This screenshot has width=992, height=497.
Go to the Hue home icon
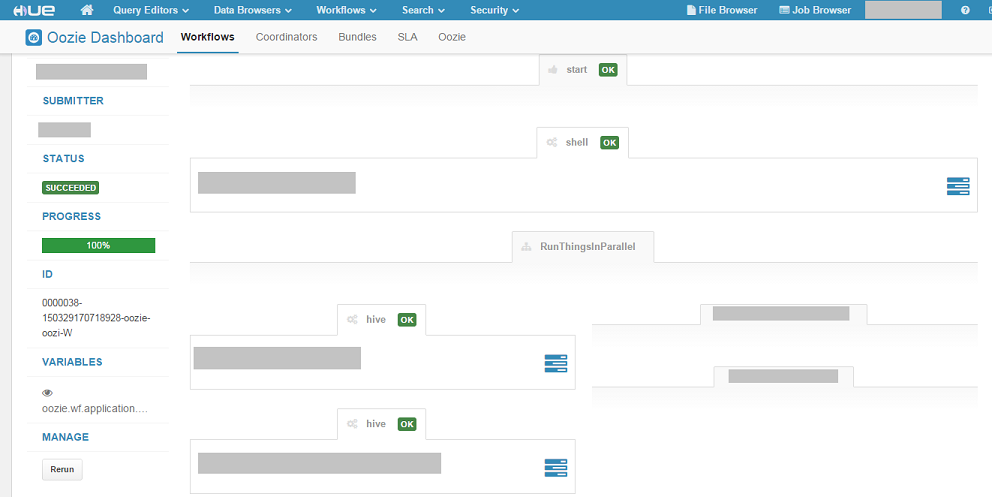[87, 10]
